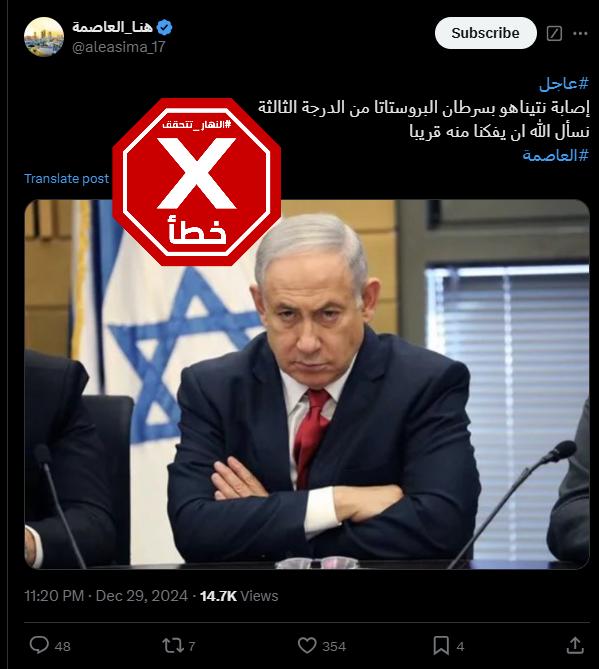Viewport: 599px width, 669px height.
Task: Open the Grok explain-post icon
Action: click(x=554, y=33)
